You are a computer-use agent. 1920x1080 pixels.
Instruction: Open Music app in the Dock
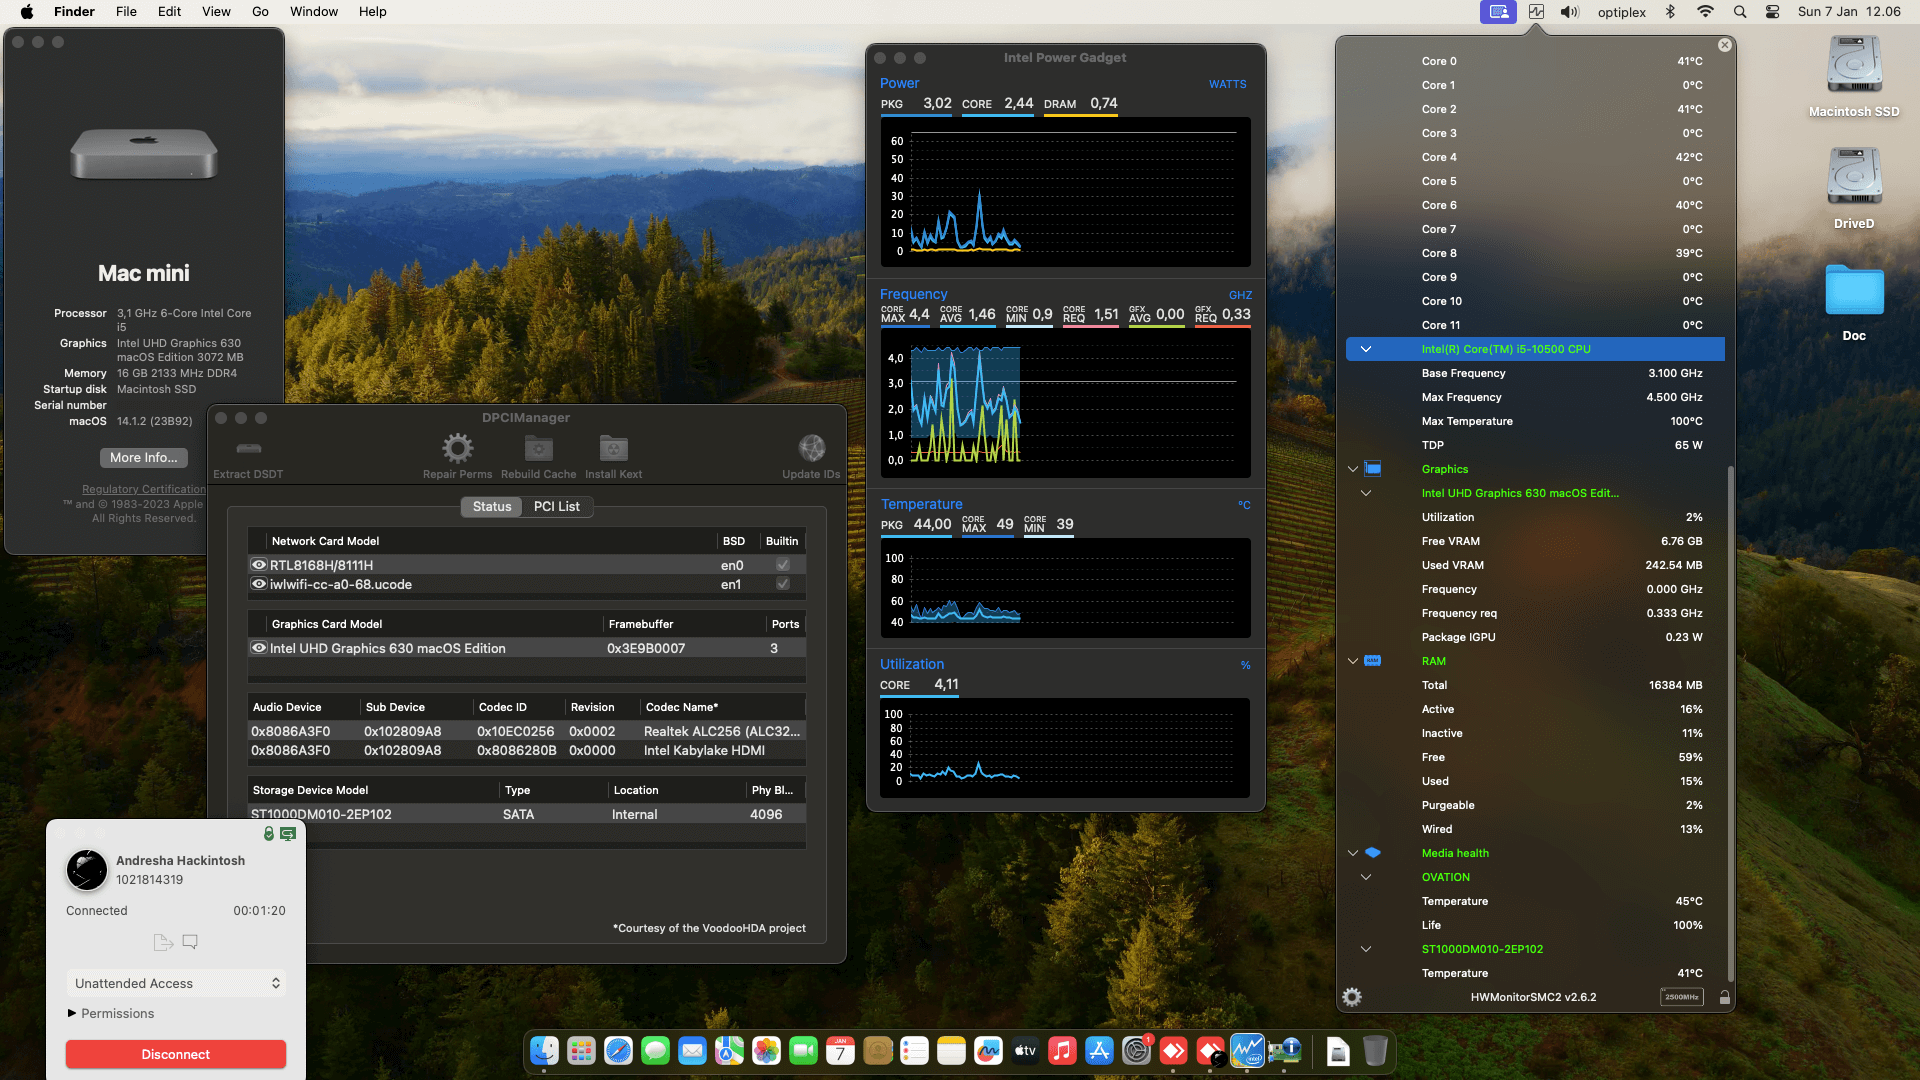coord(1062,1051)
